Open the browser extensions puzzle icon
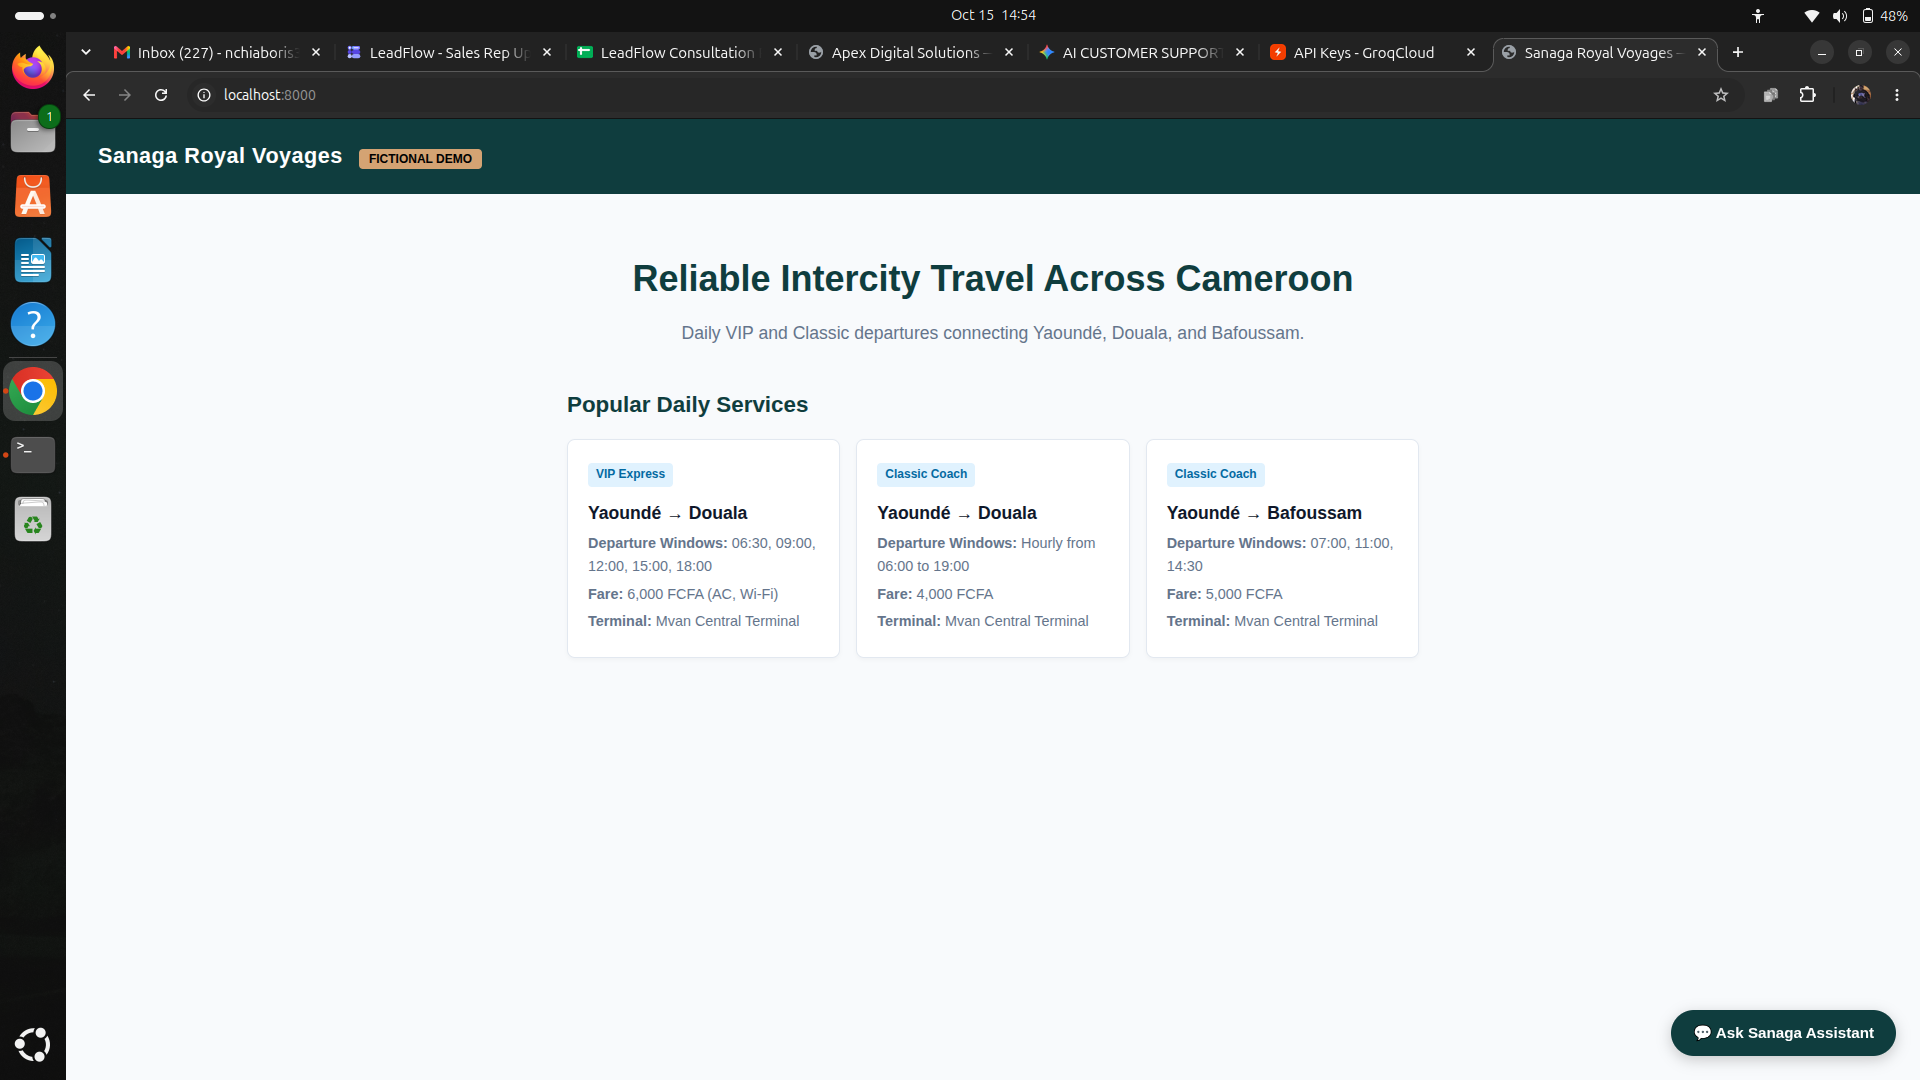 1807,95
